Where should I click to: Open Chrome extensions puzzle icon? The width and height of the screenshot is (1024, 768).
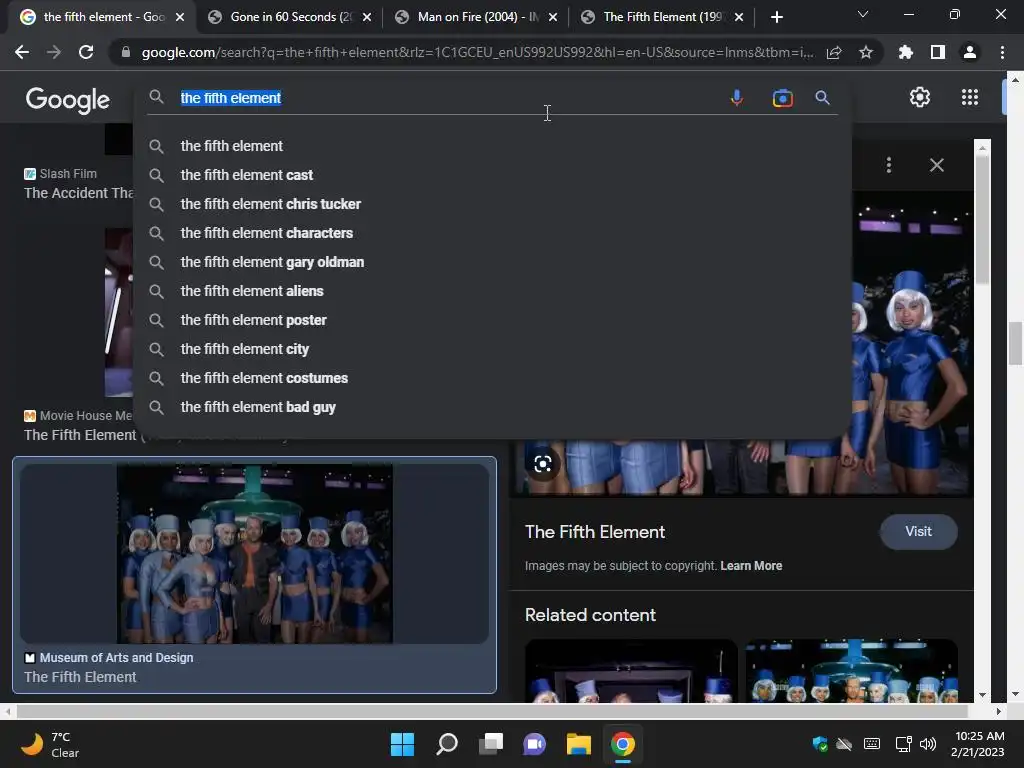point(905,52)
